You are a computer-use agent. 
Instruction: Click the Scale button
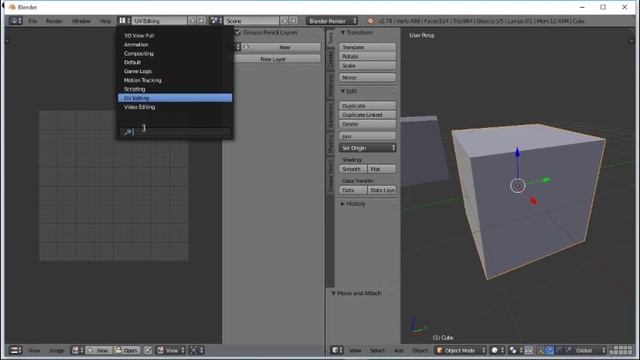(x=367, y=65)
